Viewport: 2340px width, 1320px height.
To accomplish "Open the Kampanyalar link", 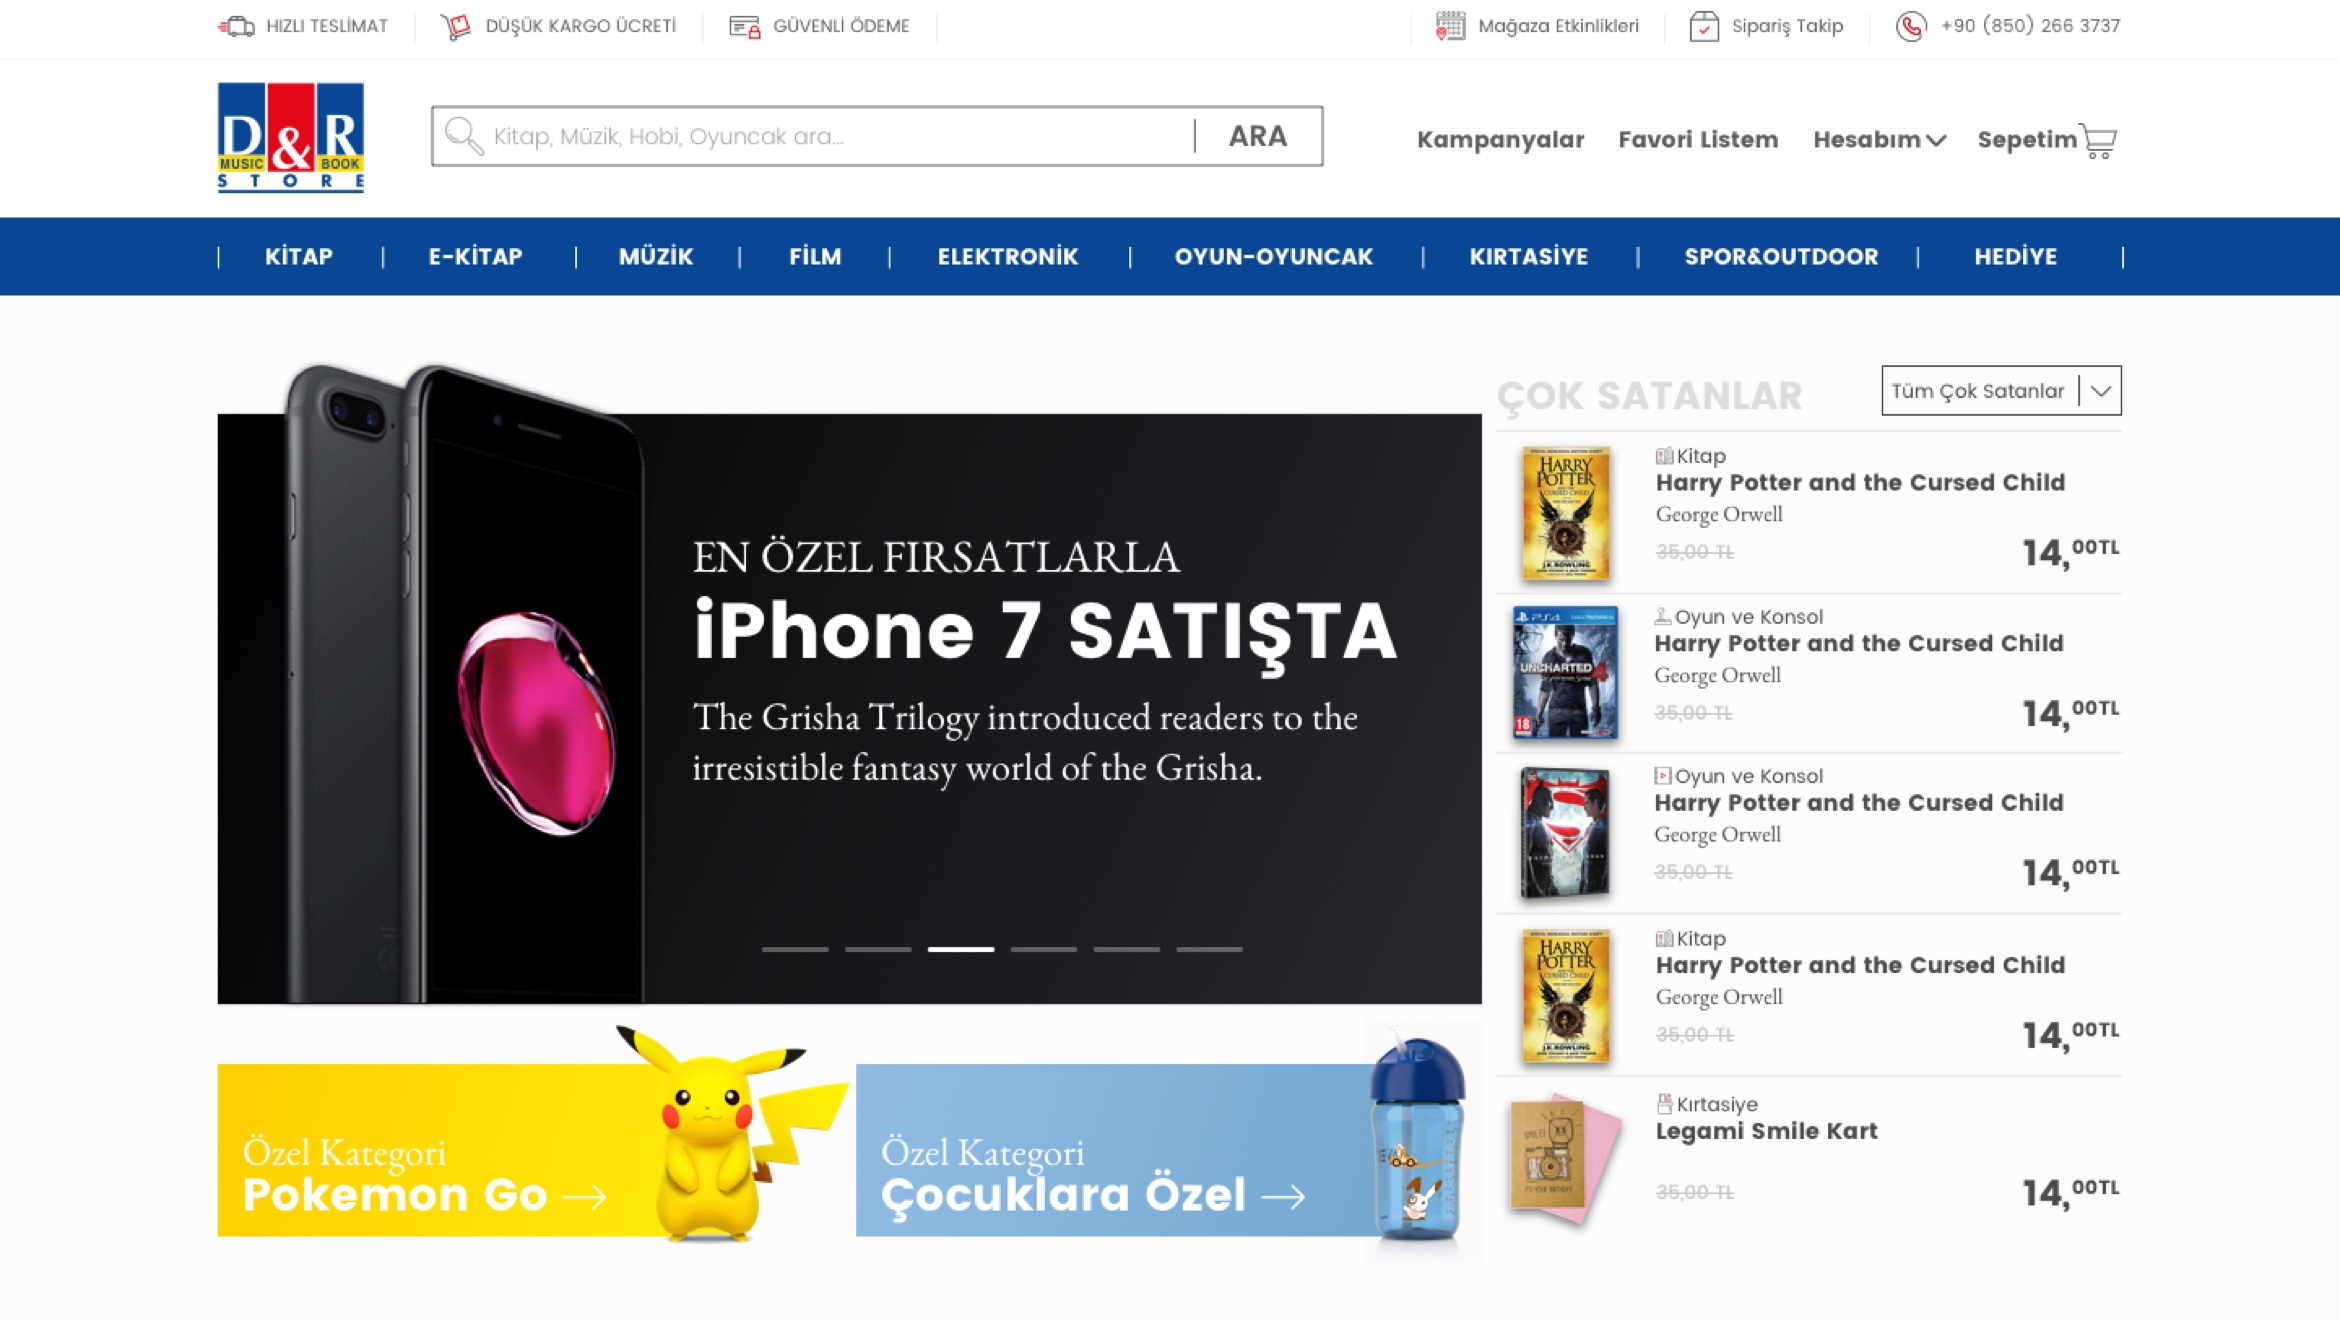I will (x=1500, y=140).
